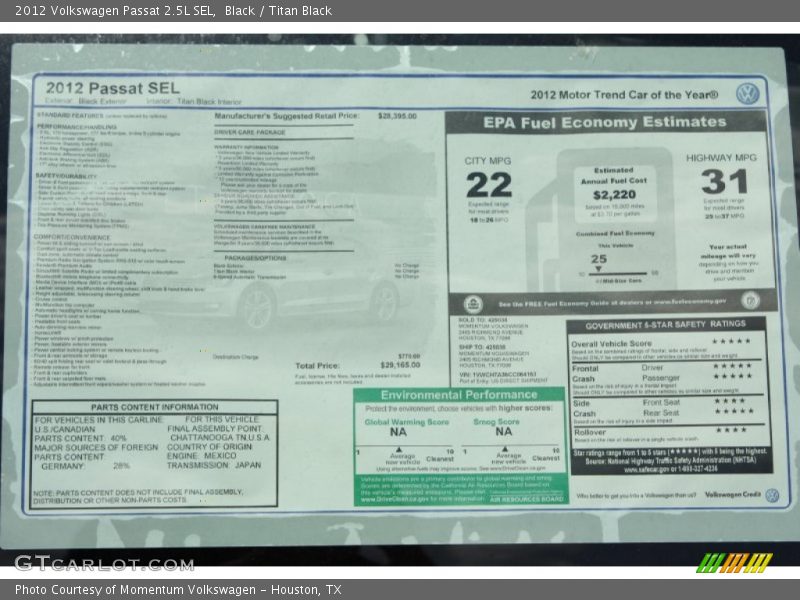Click the Parts Content Information box

pos(154,452)
